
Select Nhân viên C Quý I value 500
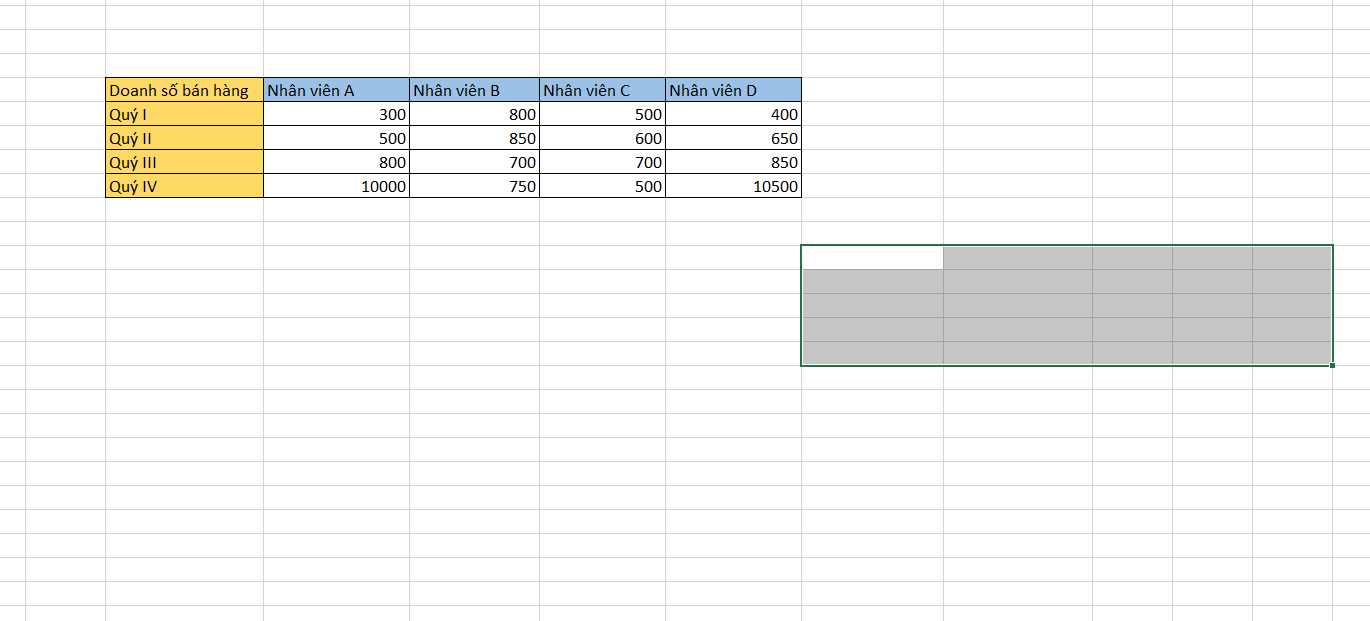click(602, 114)
